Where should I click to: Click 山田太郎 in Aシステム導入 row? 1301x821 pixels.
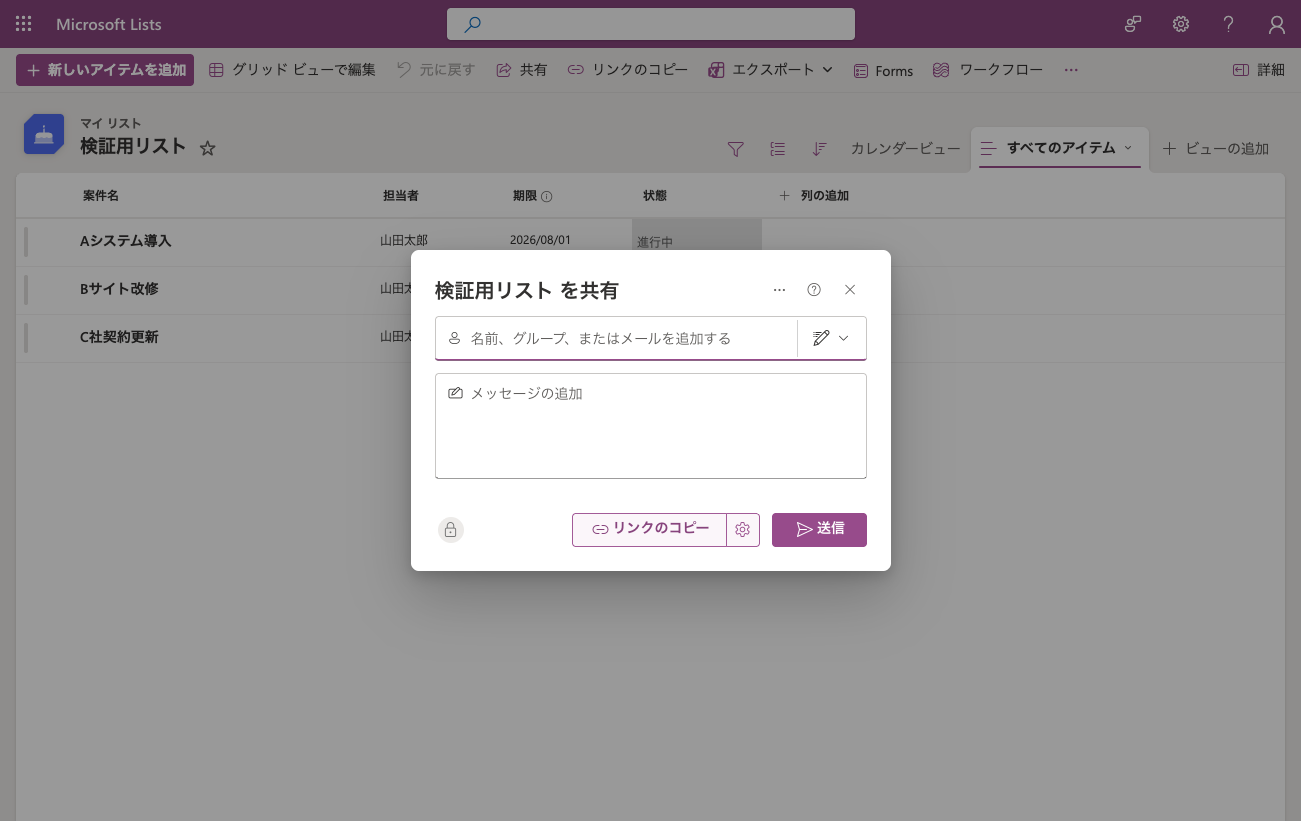coord(404,241)
